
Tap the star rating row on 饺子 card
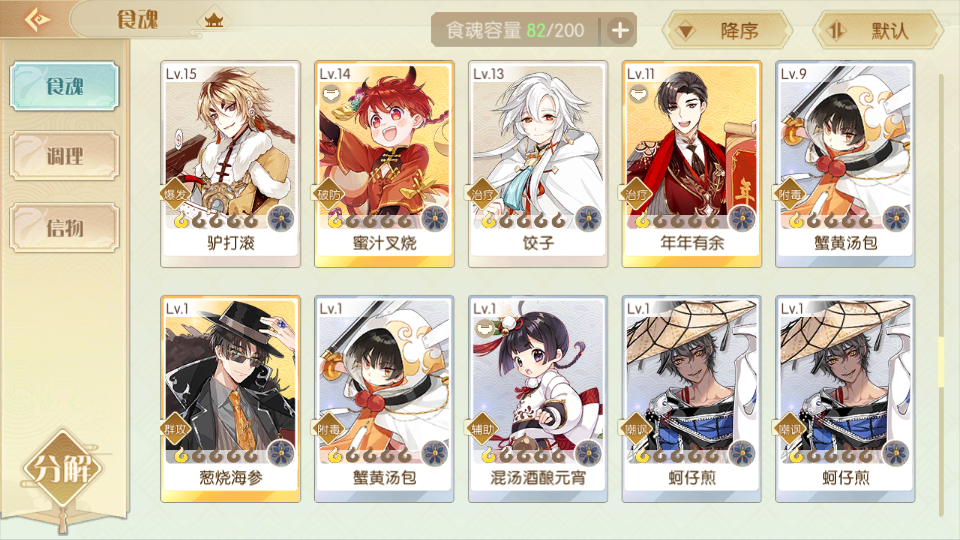click(x=524, y=220)
